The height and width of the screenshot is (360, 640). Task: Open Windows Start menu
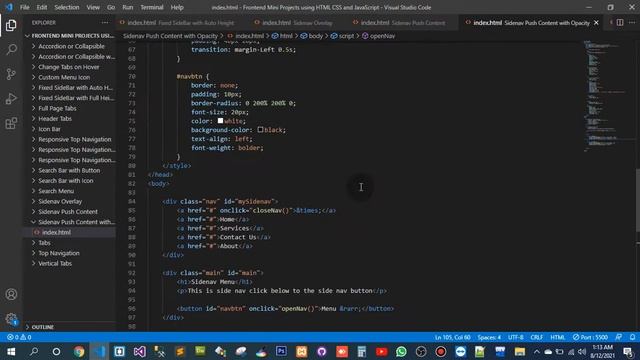11,351
